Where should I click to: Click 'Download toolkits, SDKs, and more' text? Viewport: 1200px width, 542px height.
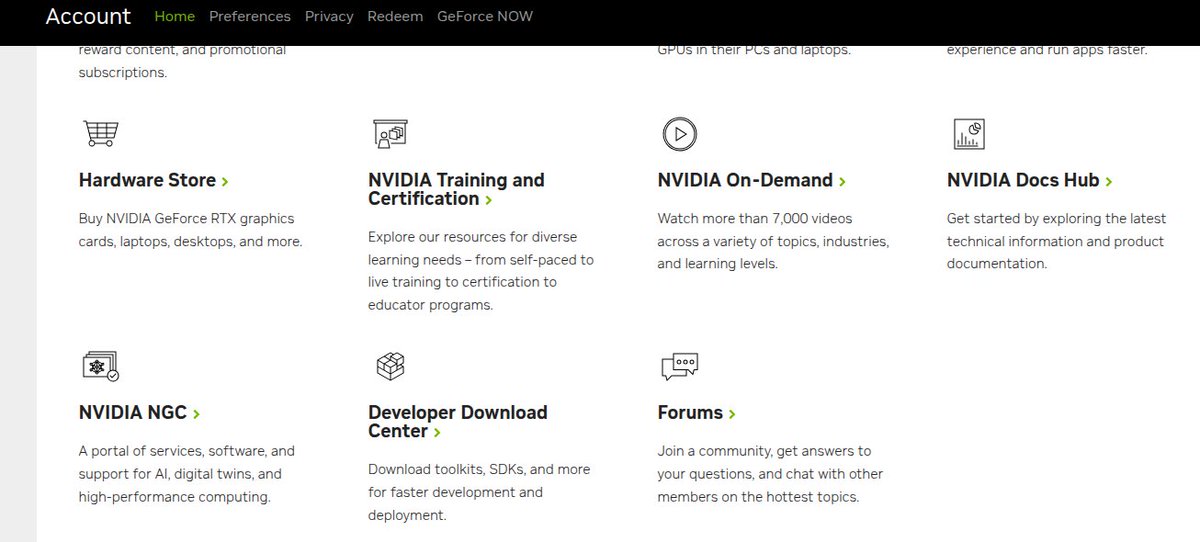click(x=479, y=469)
